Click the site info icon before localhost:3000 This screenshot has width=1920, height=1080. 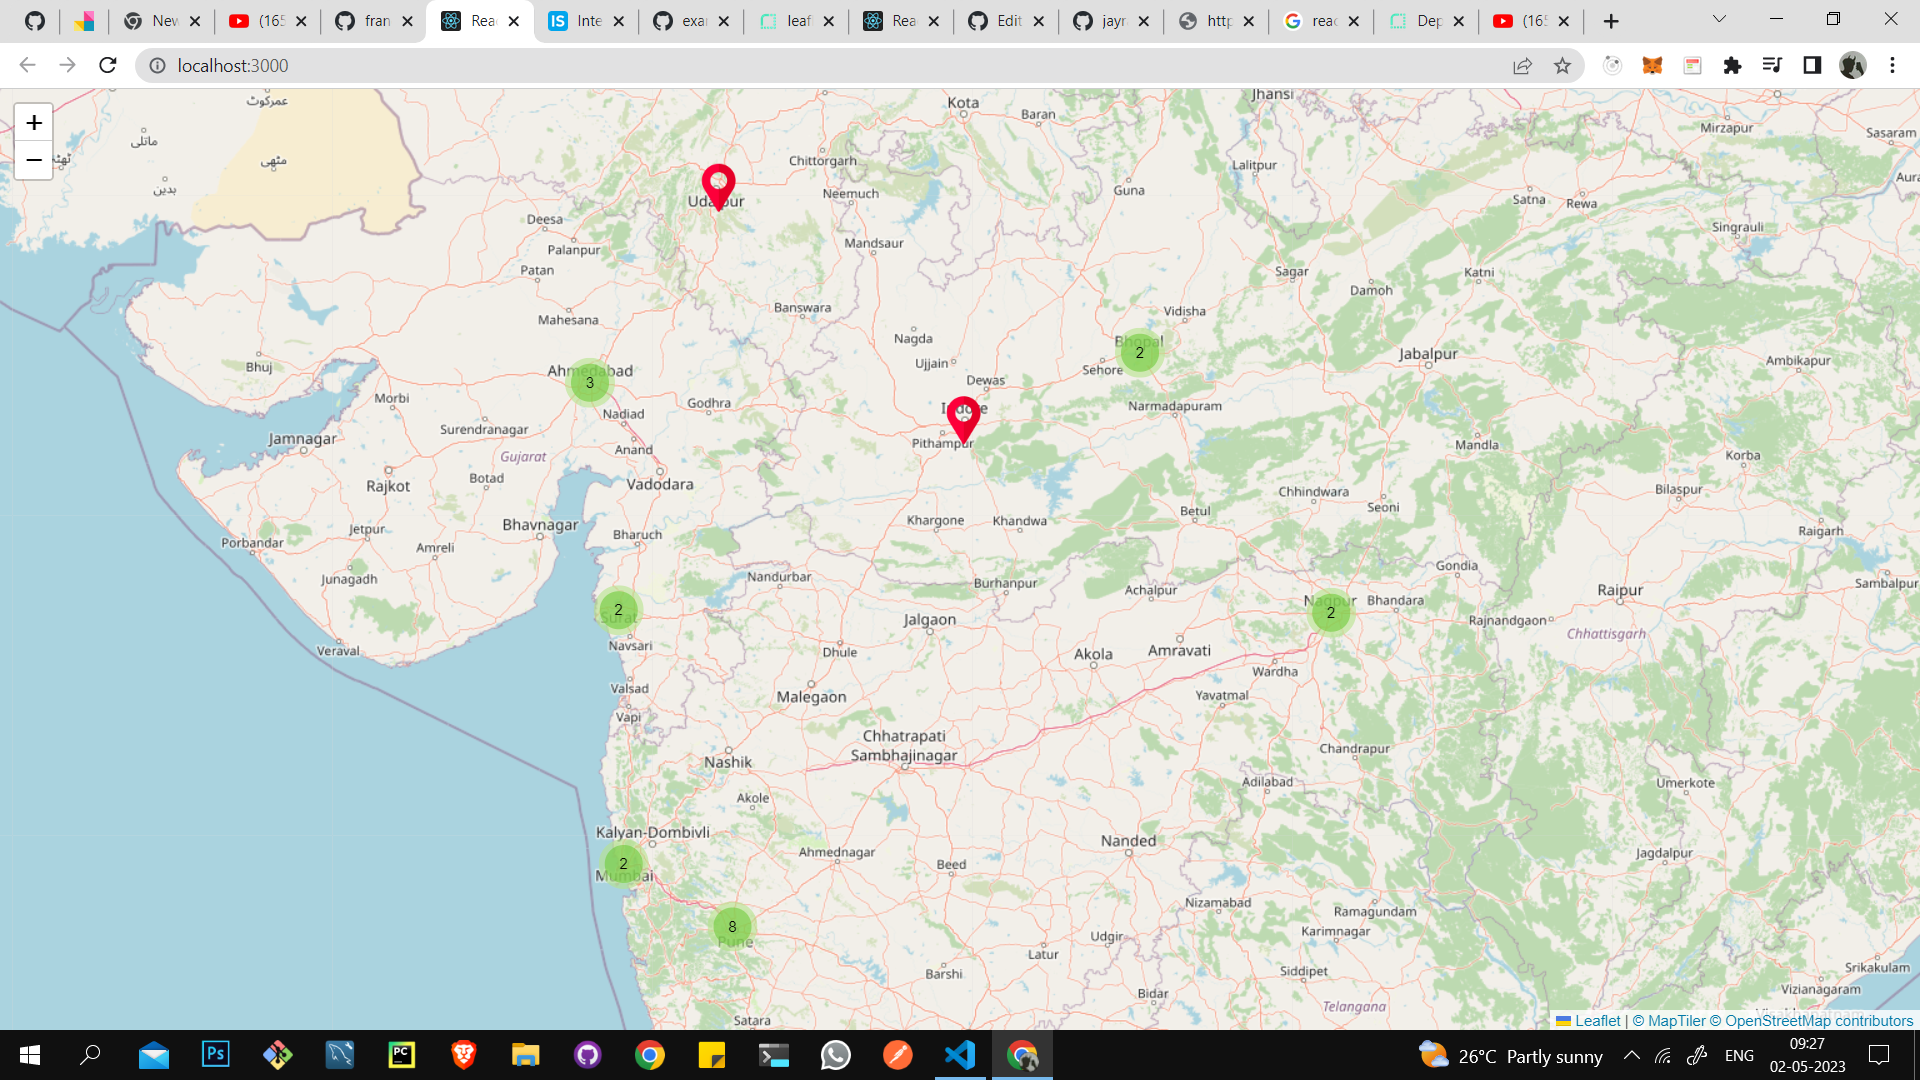point(158,66)
